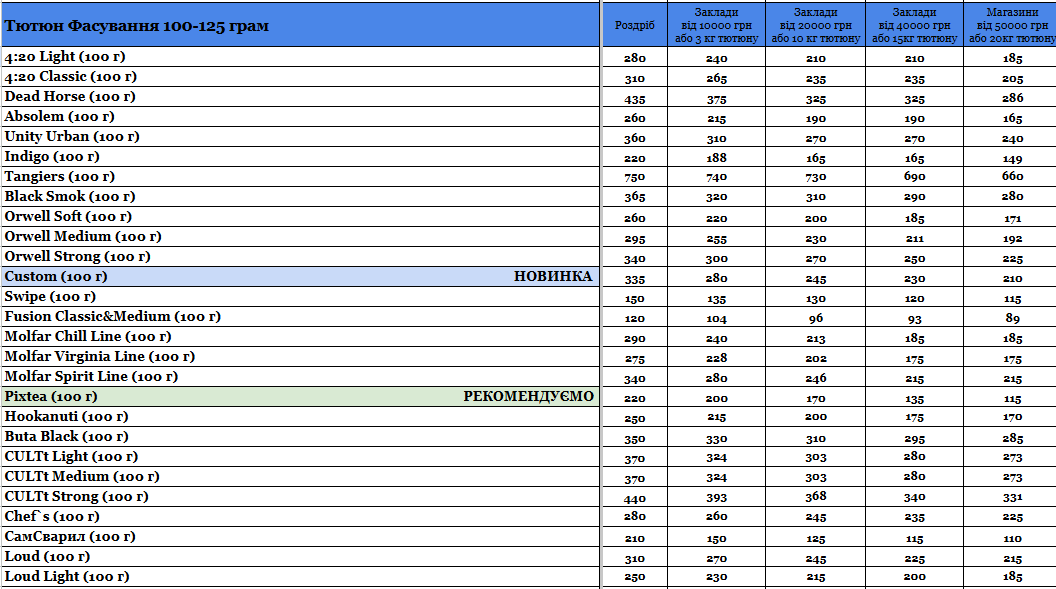The image size is (1056, 589).
Task: Select Dead Horse retail price 435
Action: 635,99
